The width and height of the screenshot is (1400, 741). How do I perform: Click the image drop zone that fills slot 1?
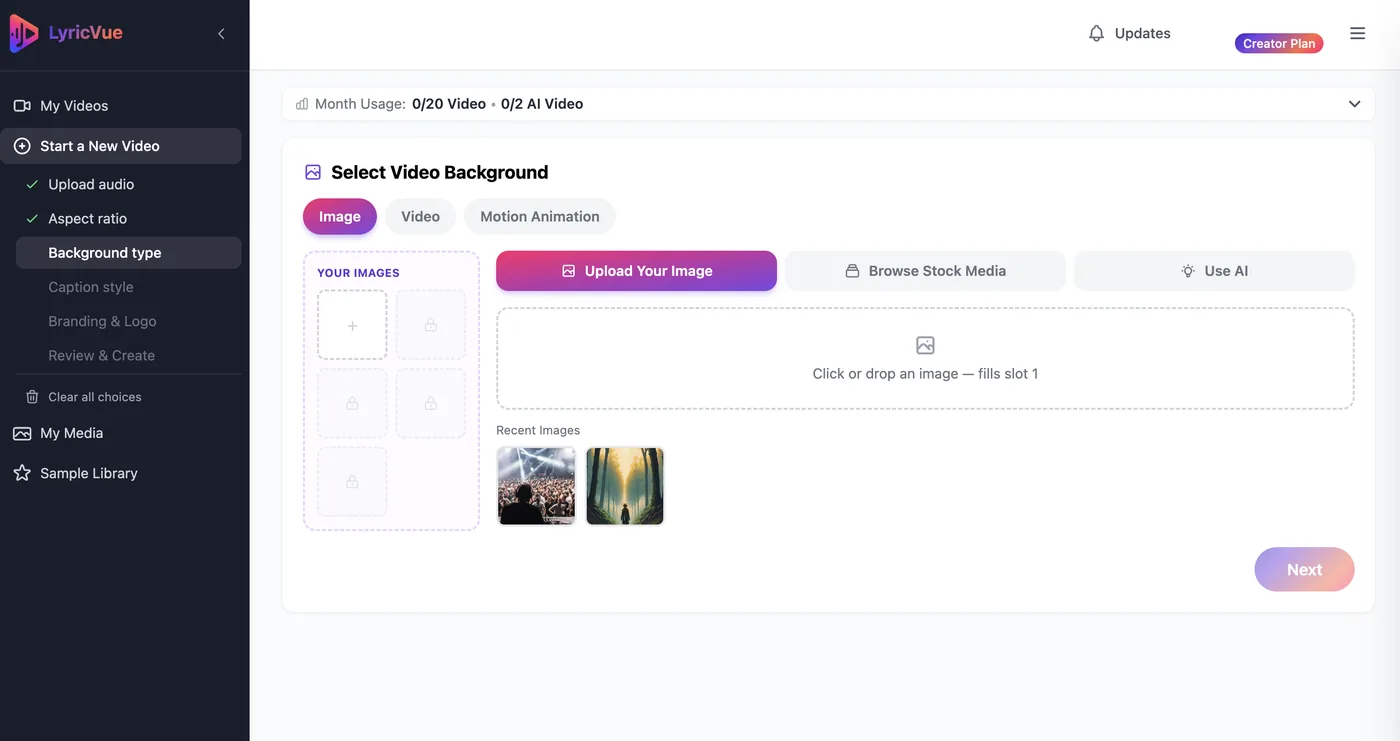pyautogui.click(x=925, y=358)
